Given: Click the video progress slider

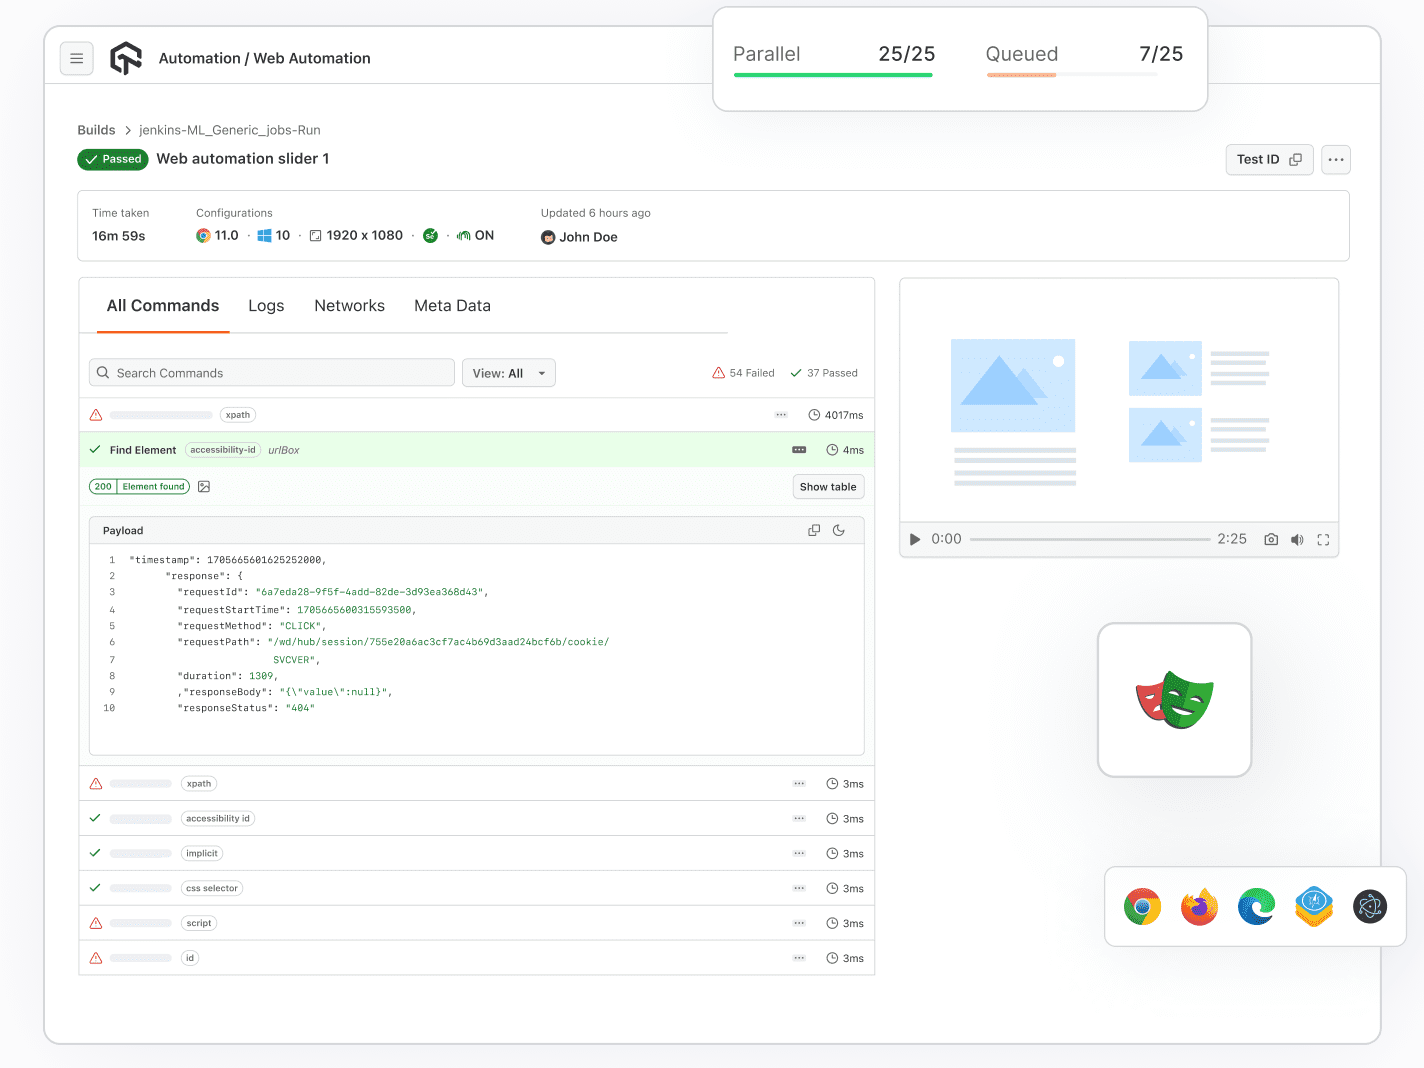Looking at the screenshot, I should point(1089,540).
